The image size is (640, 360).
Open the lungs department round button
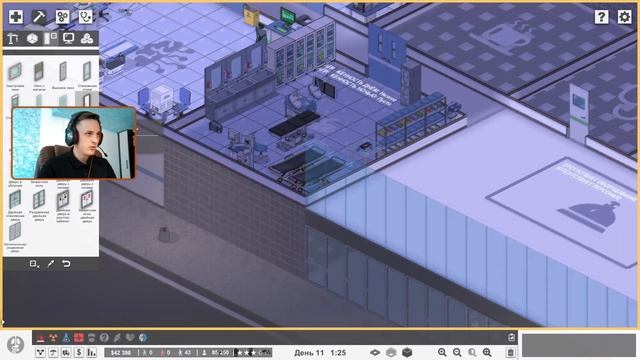pyautogui.click(x=16, y=344)
